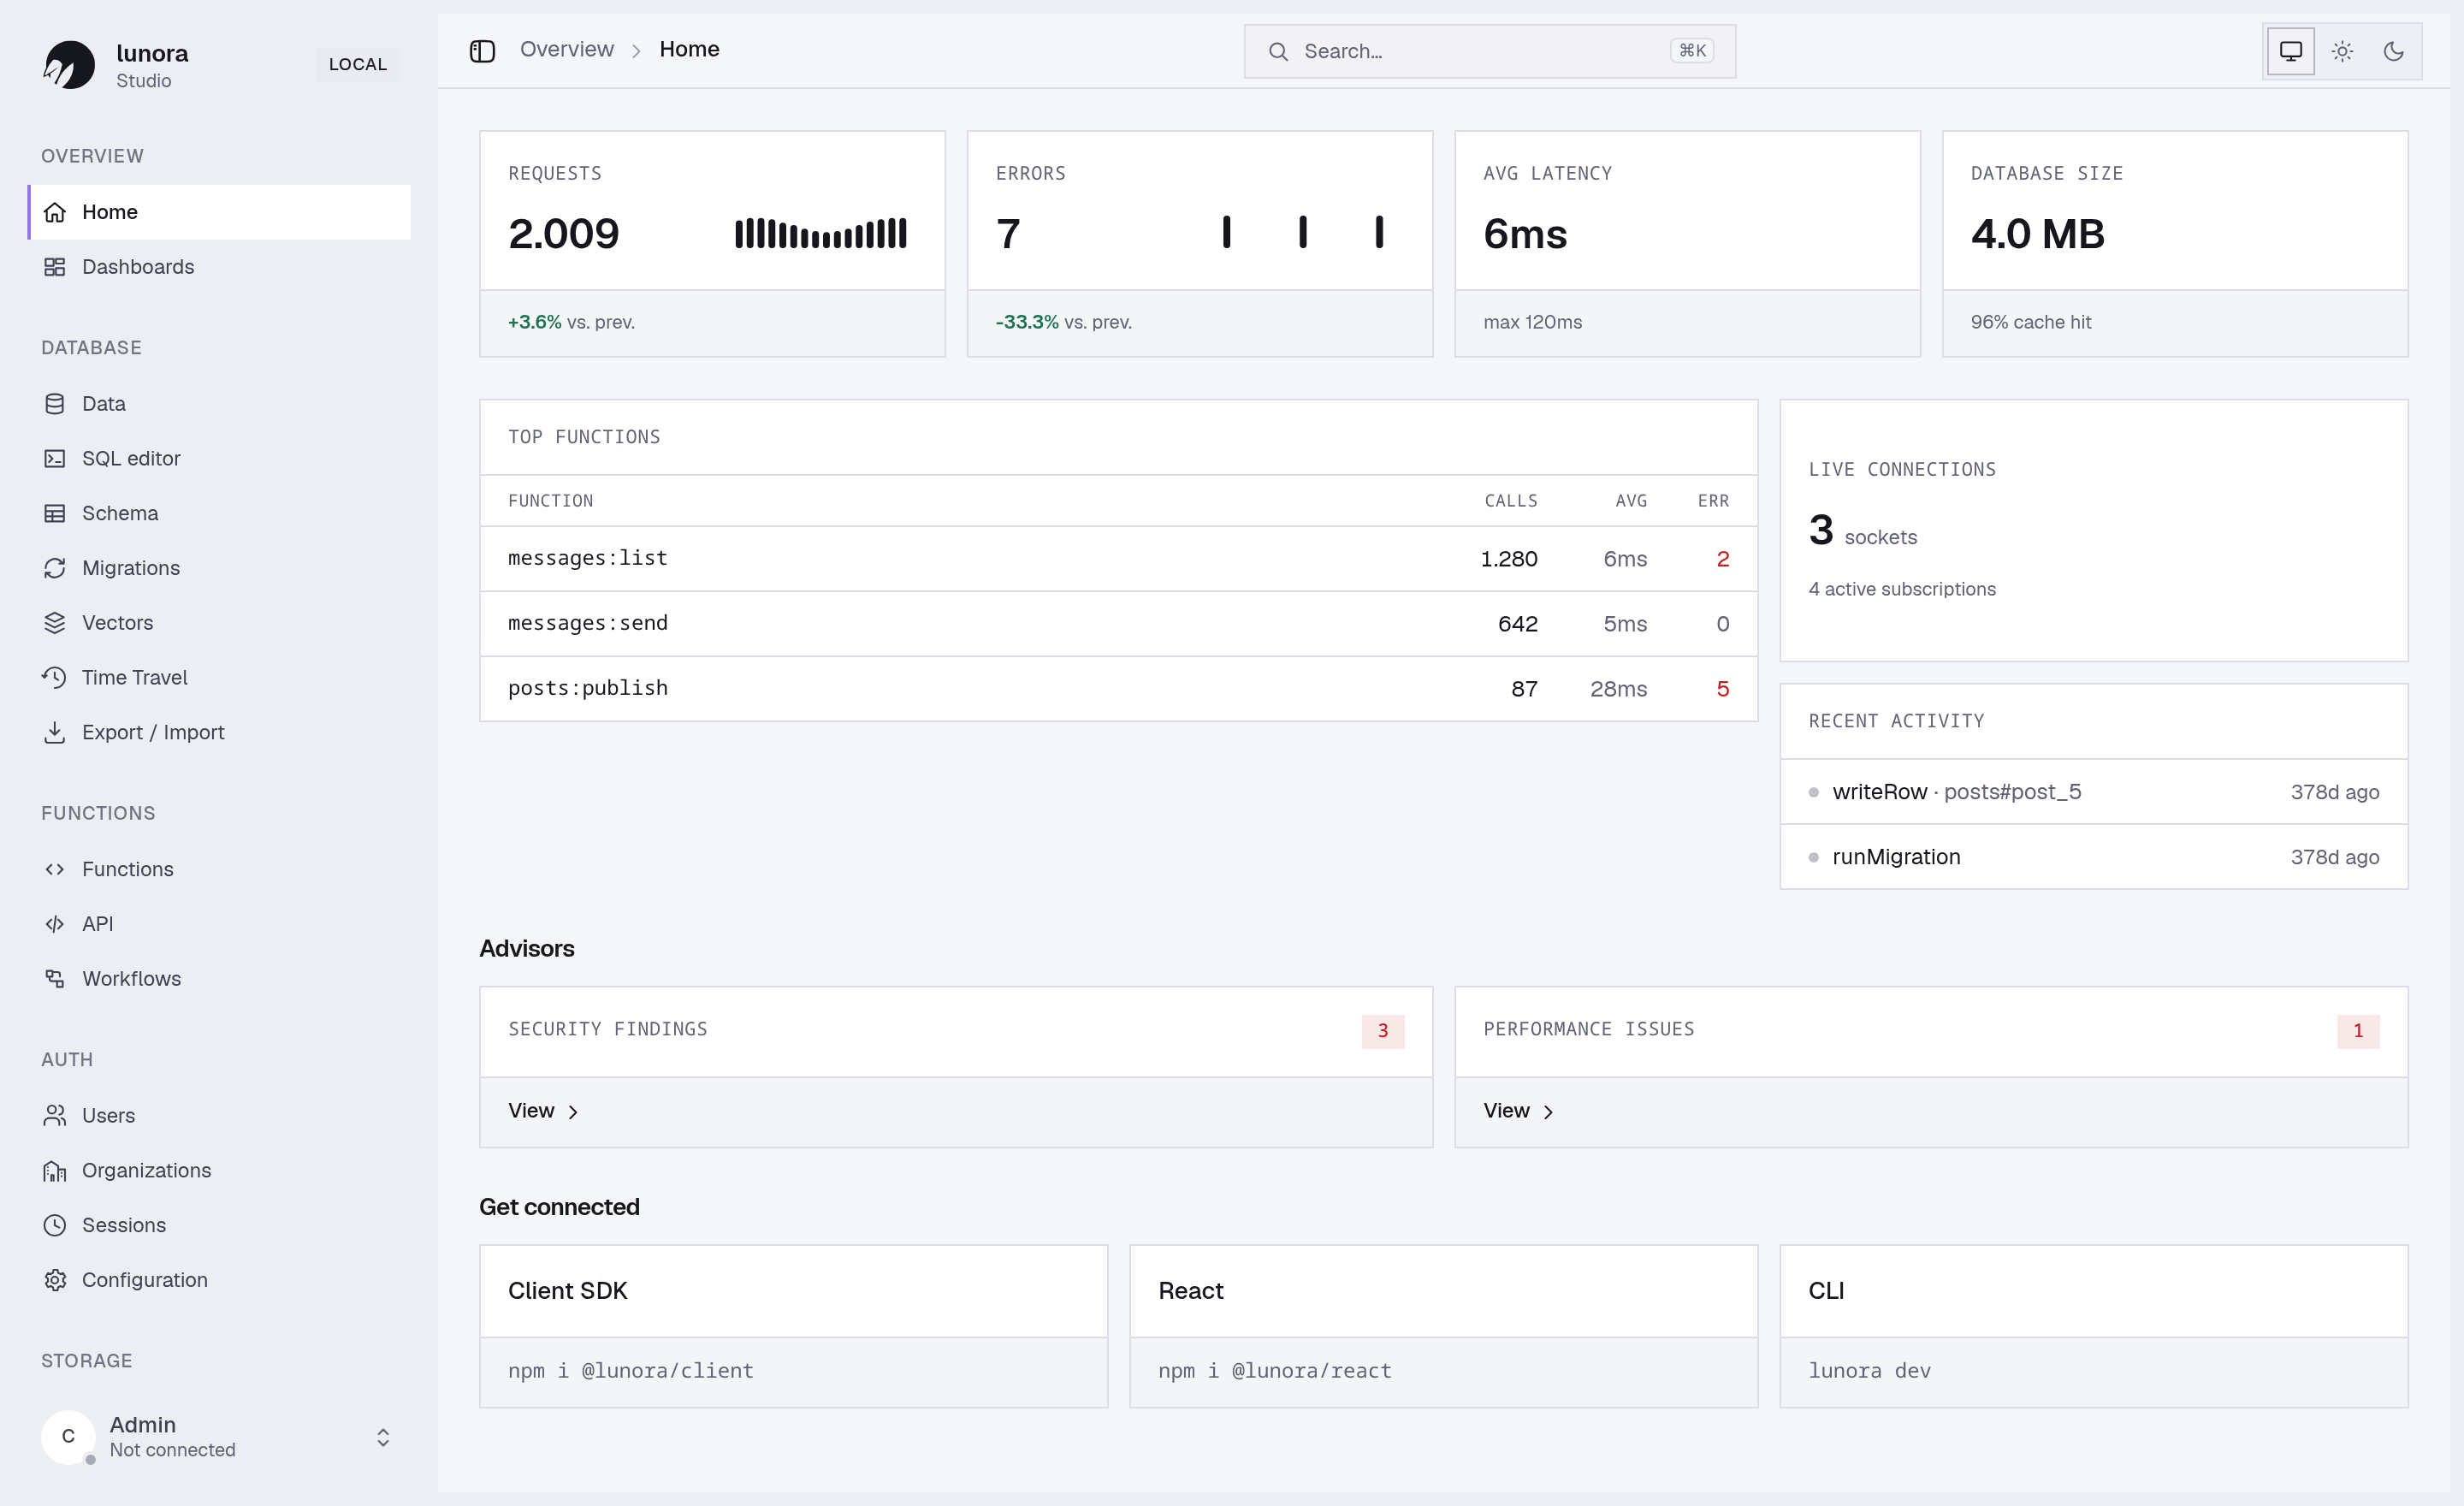
Task: Click the API slash-code icon
Action: click(55, 924)
